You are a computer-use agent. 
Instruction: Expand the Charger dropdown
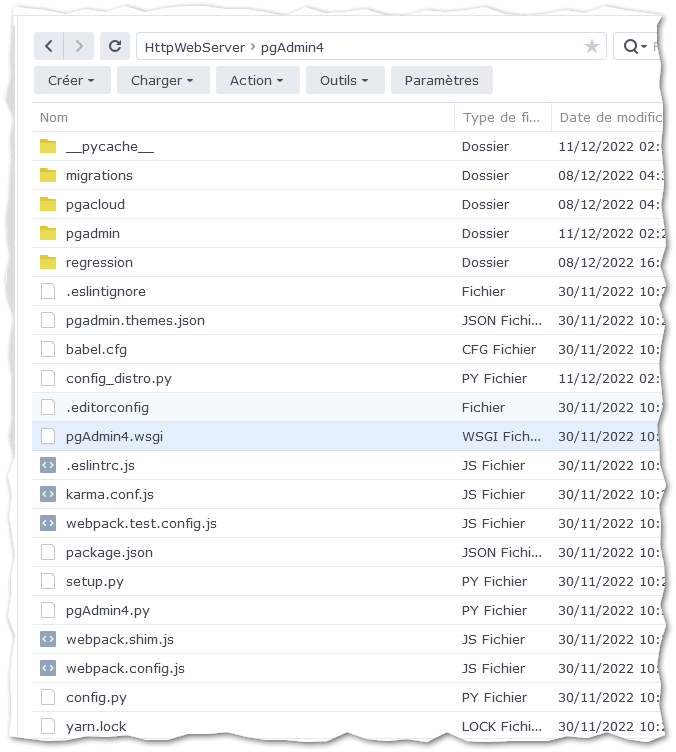coord(162,80)
